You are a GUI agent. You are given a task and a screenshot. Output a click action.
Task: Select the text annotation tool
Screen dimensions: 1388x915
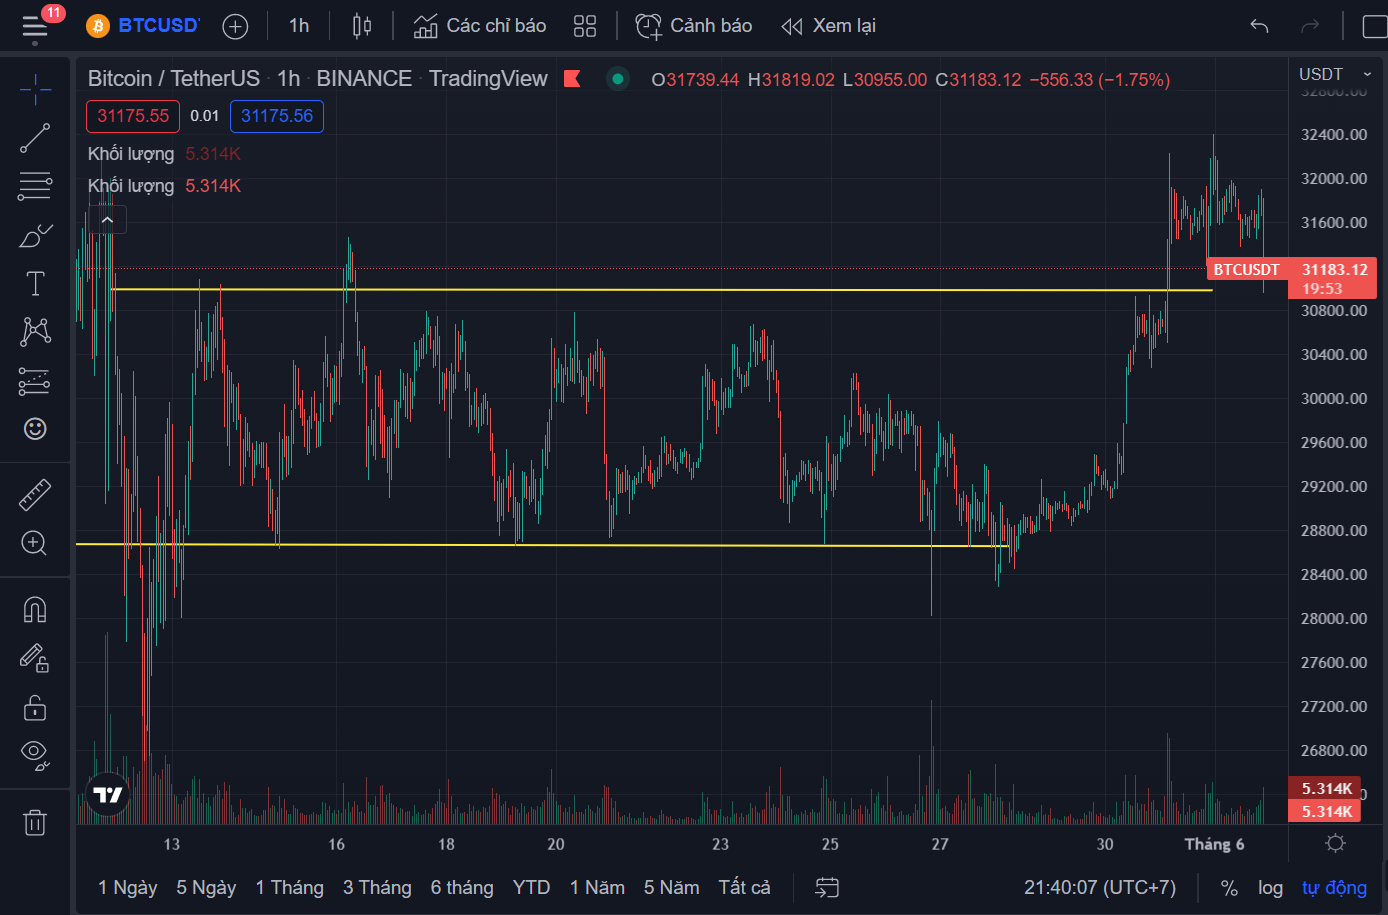click(35, 284)
